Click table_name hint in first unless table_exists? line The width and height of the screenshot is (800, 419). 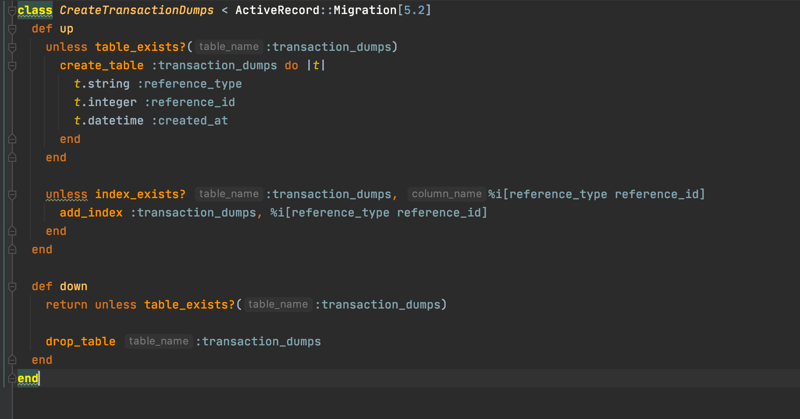pos(229,47)
